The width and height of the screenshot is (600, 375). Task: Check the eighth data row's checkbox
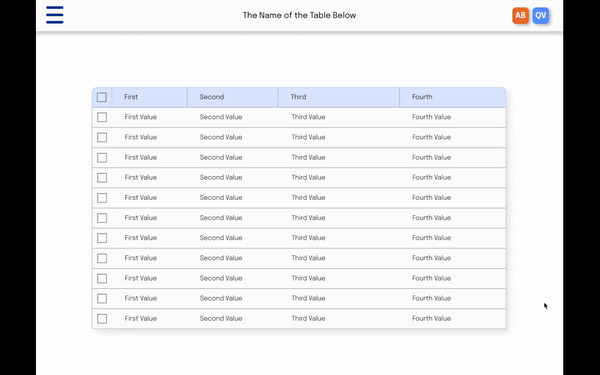102,258
